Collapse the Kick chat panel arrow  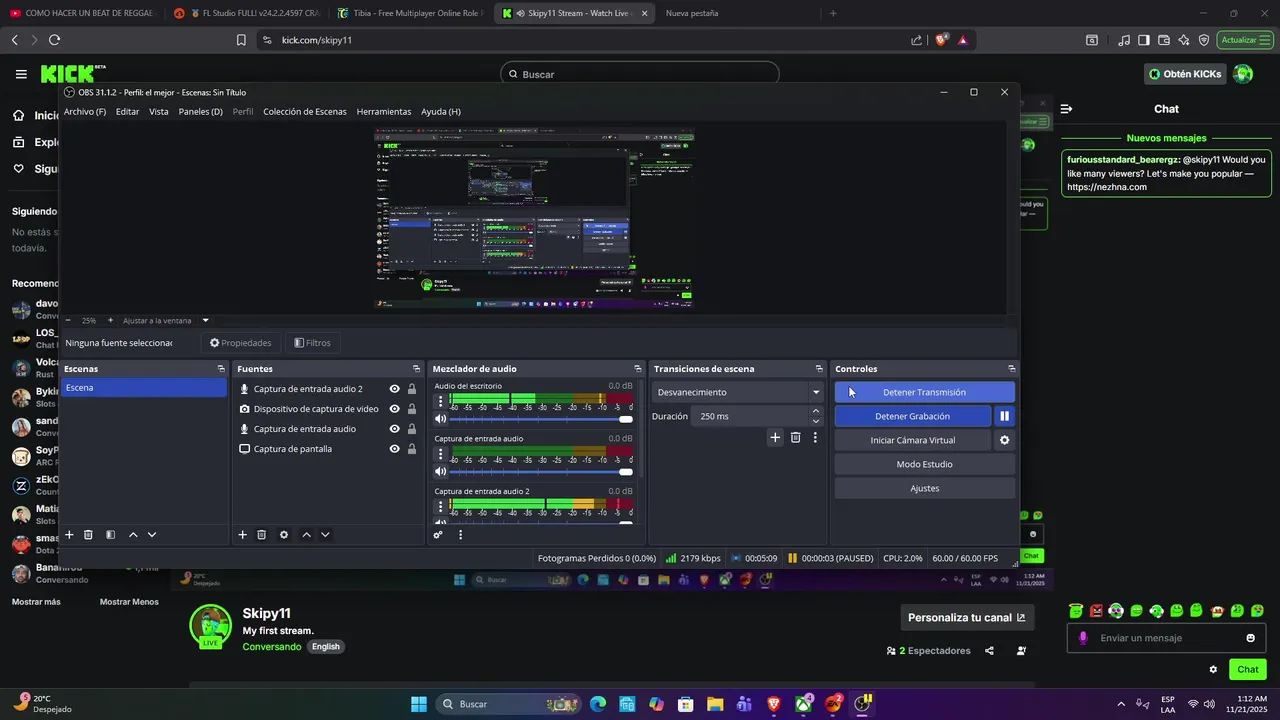[1066, 109]
